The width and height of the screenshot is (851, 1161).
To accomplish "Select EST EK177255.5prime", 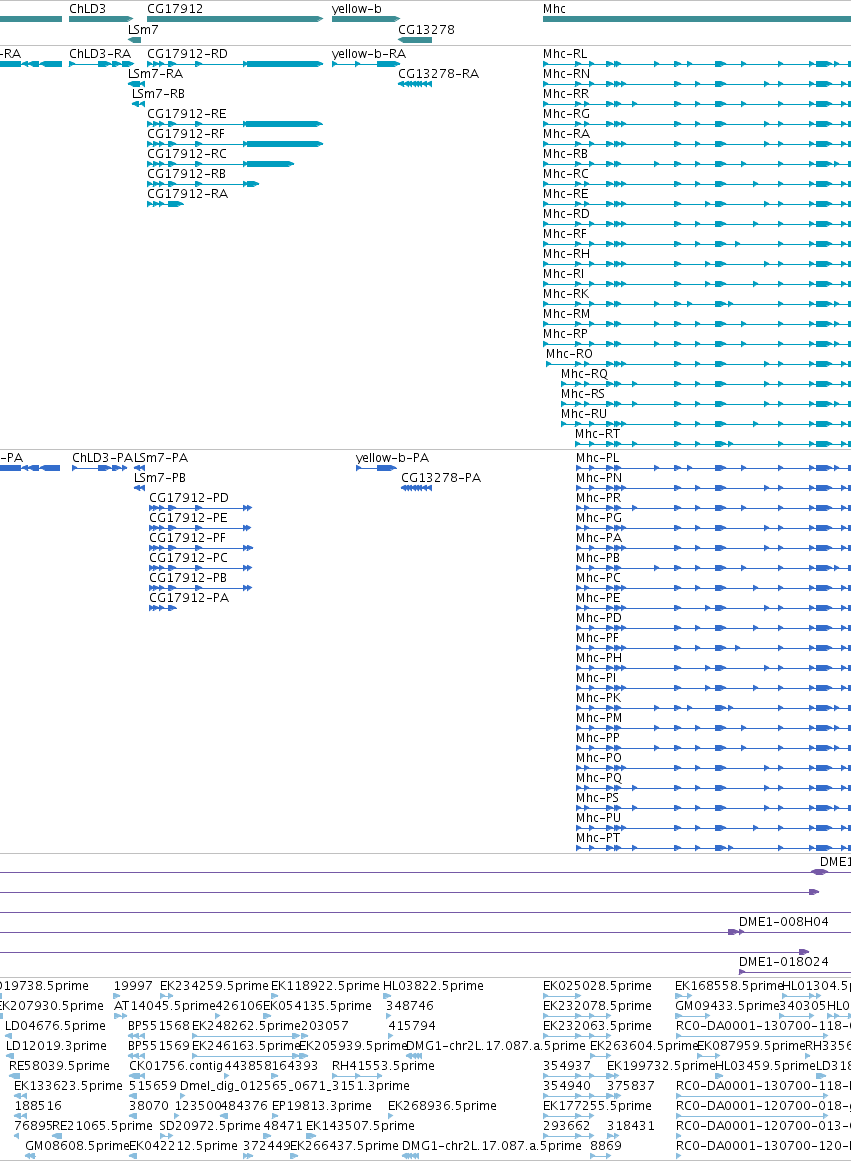I will tap(597, 1106).
